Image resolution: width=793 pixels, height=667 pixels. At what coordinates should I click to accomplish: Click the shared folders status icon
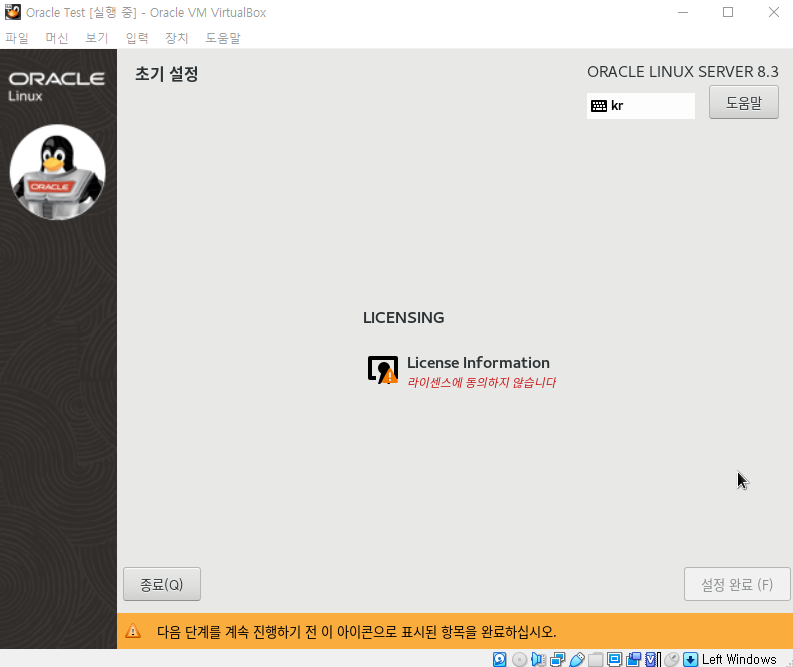click(596, 659)
